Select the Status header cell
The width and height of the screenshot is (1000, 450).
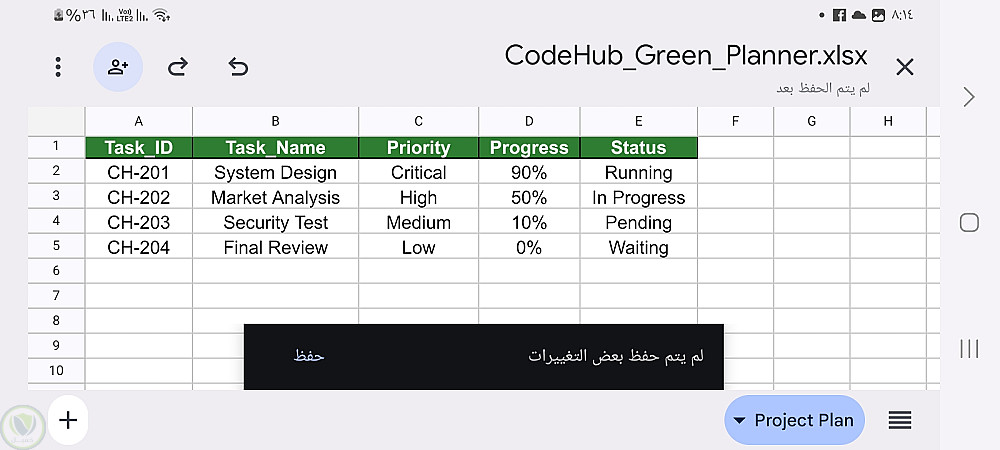638,148
